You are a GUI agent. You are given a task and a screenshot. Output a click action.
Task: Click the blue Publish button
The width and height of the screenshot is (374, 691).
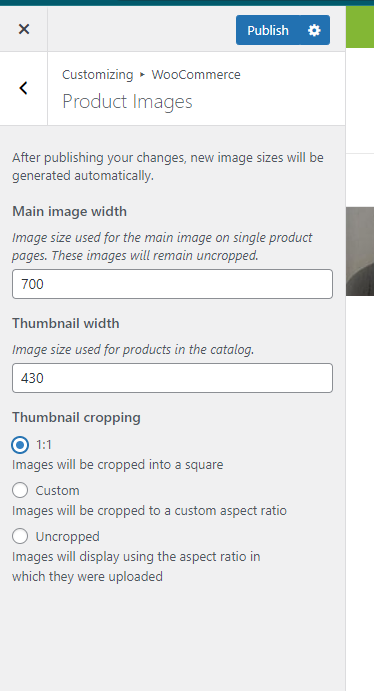point(268,30)
